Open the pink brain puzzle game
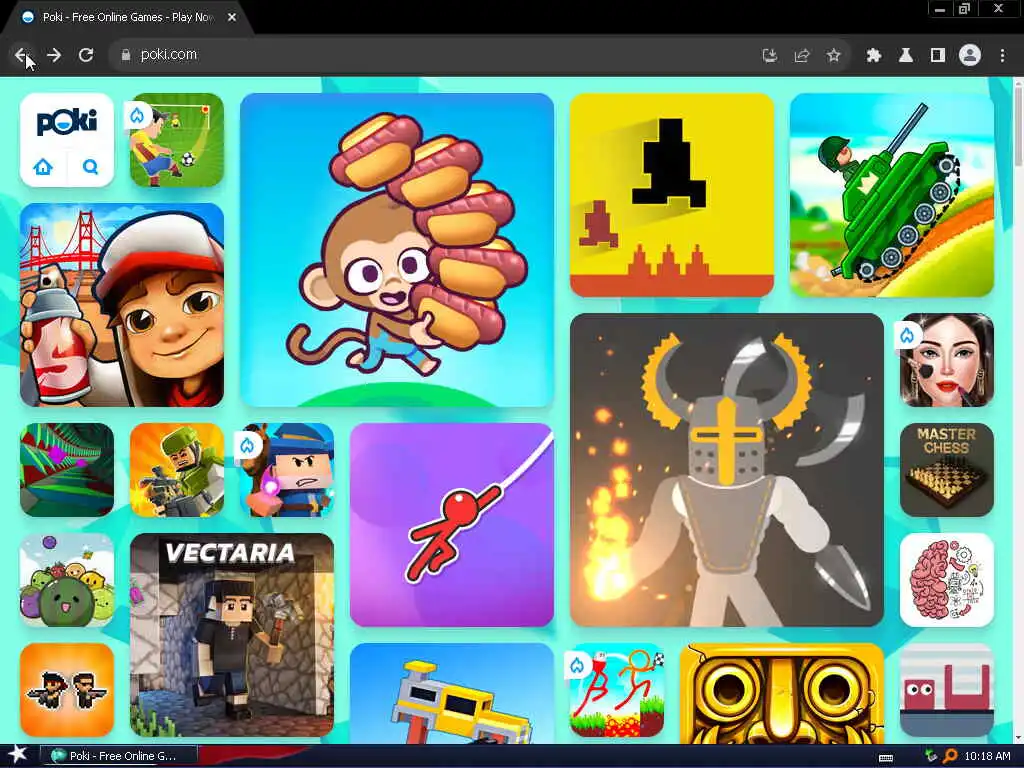Viewport: 1024px width, 768px height. click(947, 580)
